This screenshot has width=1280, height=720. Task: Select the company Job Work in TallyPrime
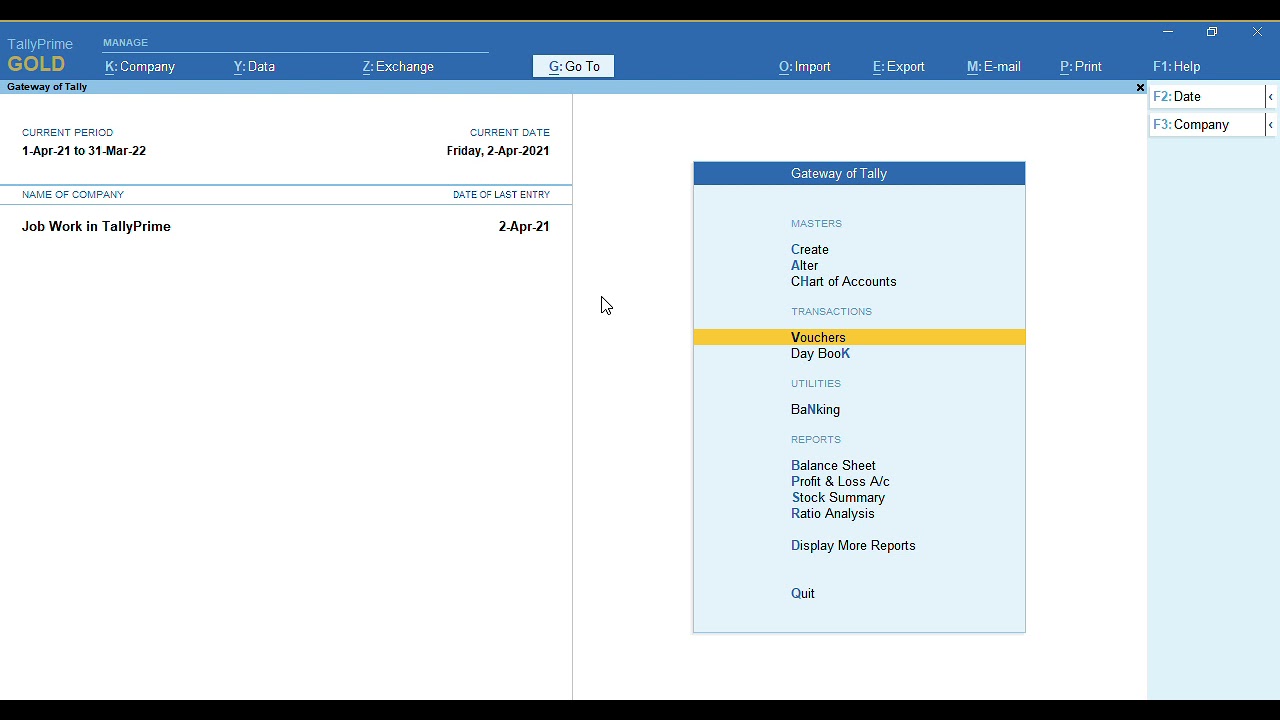pos(96,227)
